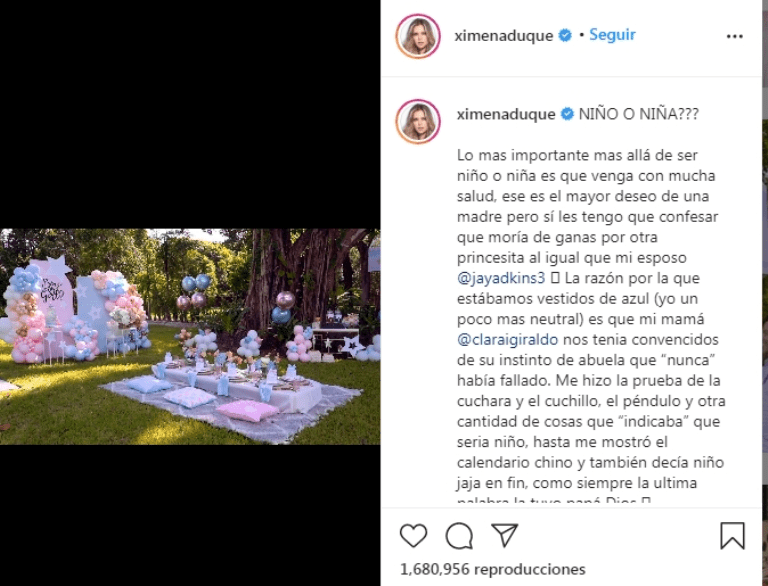Open ximenaduque header profile picture
This screenshot has height=586, width=768.
418,36
